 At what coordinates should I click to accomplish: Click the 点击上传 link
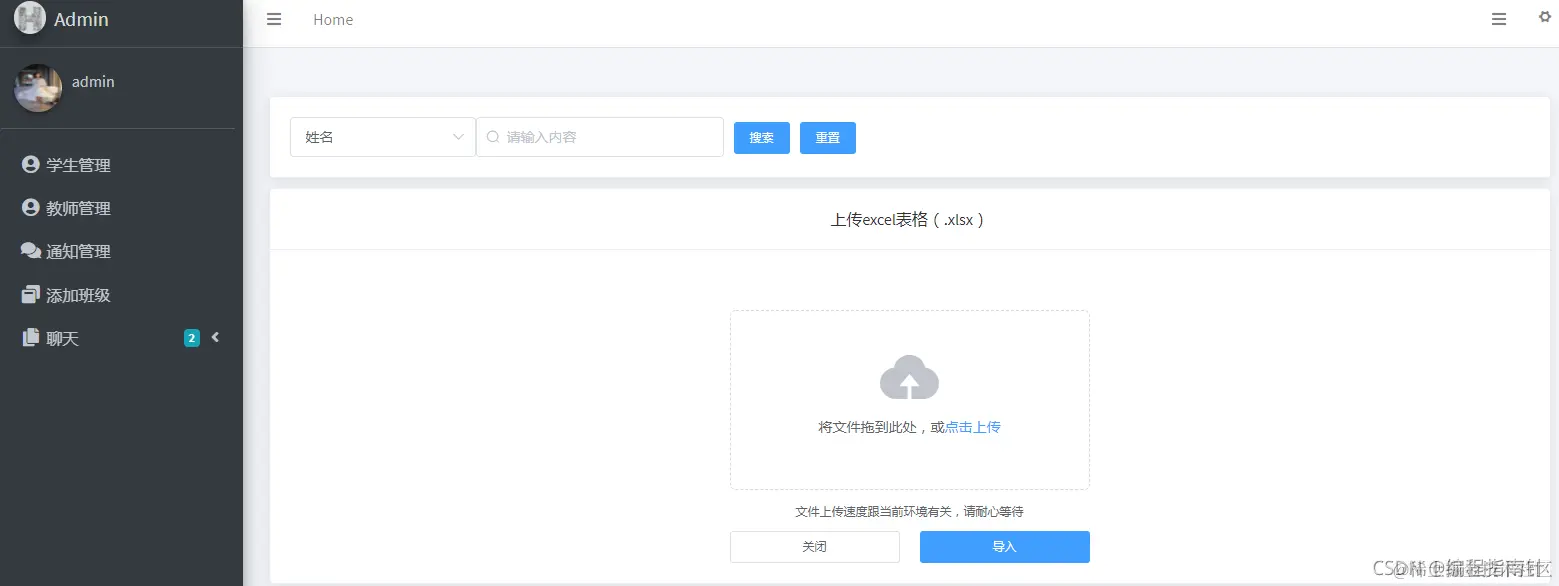point(973,427)
